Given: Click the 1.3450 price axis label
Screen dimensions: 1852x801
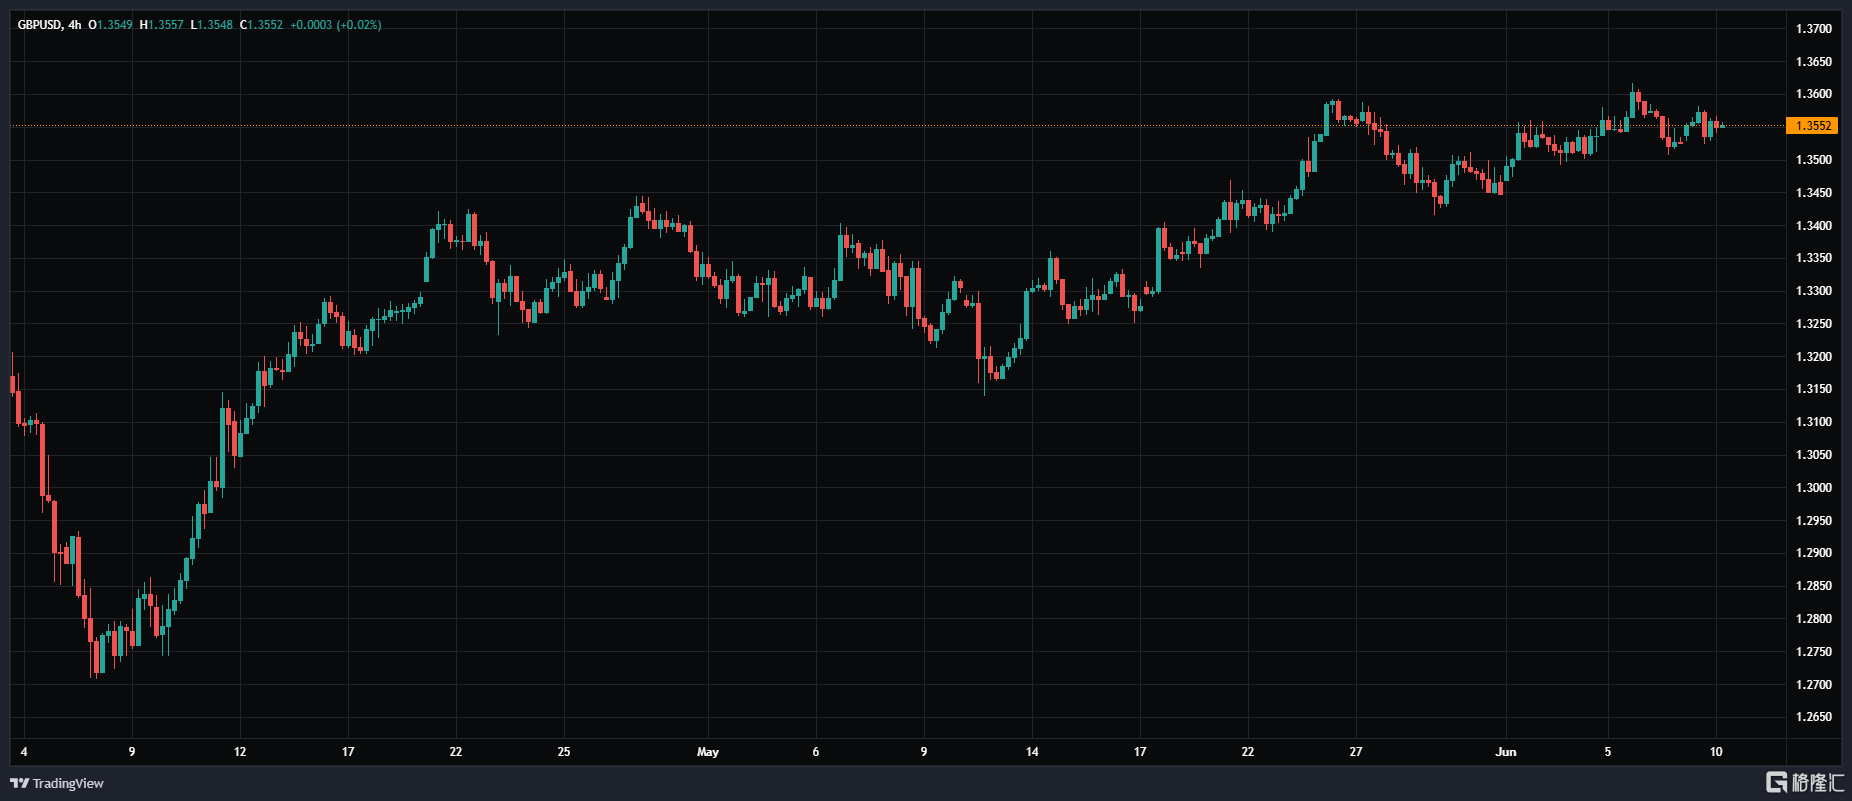Looking at the screenshot, I should click(1813, 193).
